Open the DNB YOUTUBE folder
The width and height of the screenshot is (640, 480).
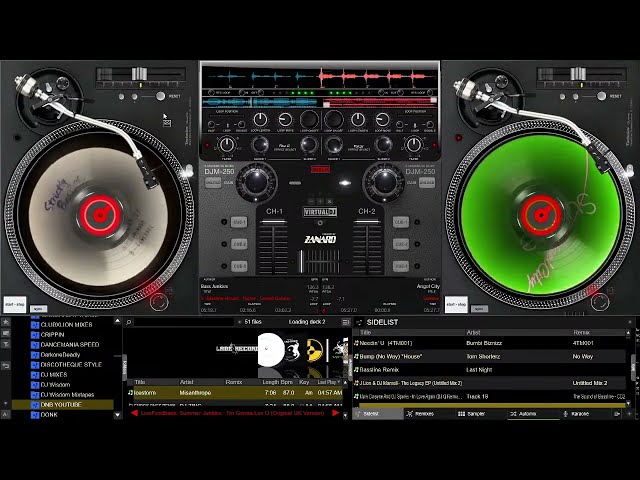click(61, 404)
